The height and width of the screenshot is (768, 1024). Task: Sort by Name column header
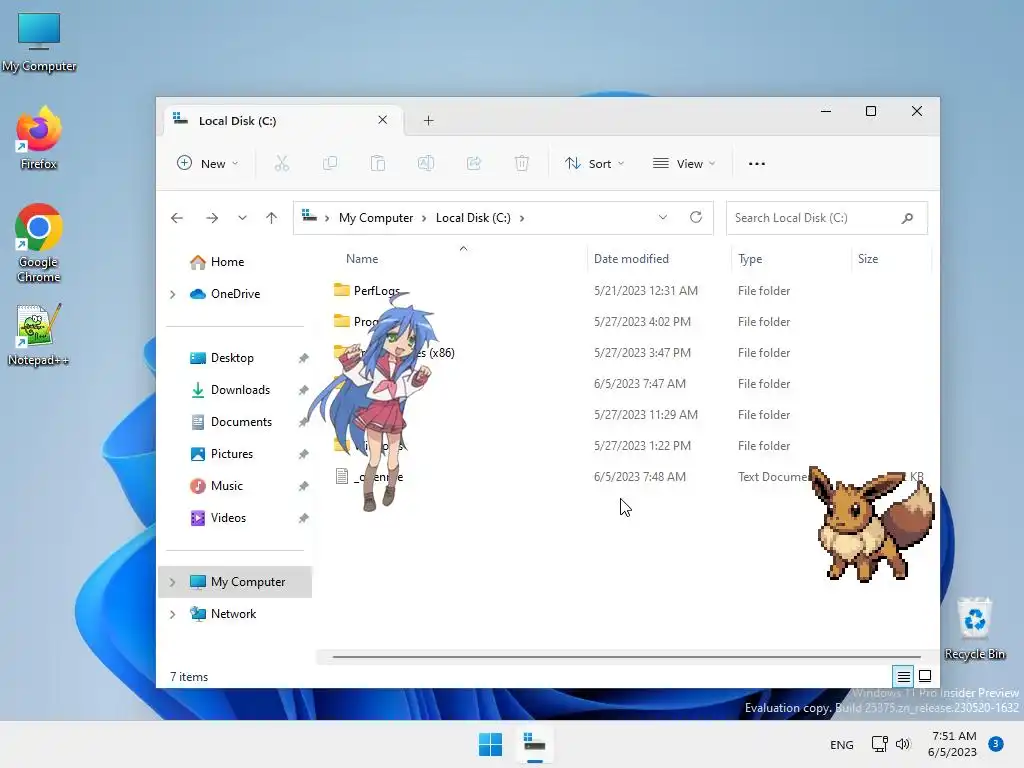click(362, 259)
